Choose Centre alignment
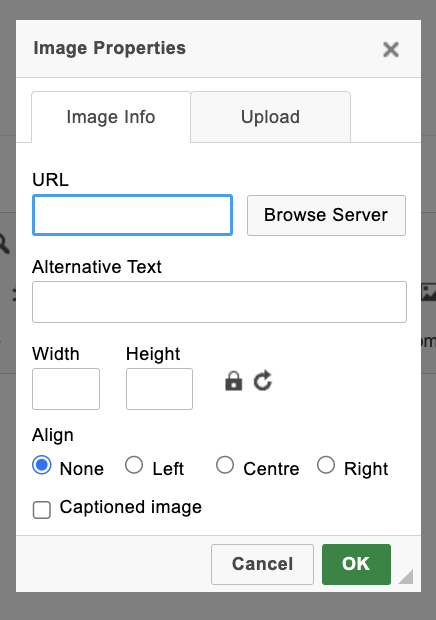The width and height of the screenshot is (436, 620). click(x=225, y=465)
